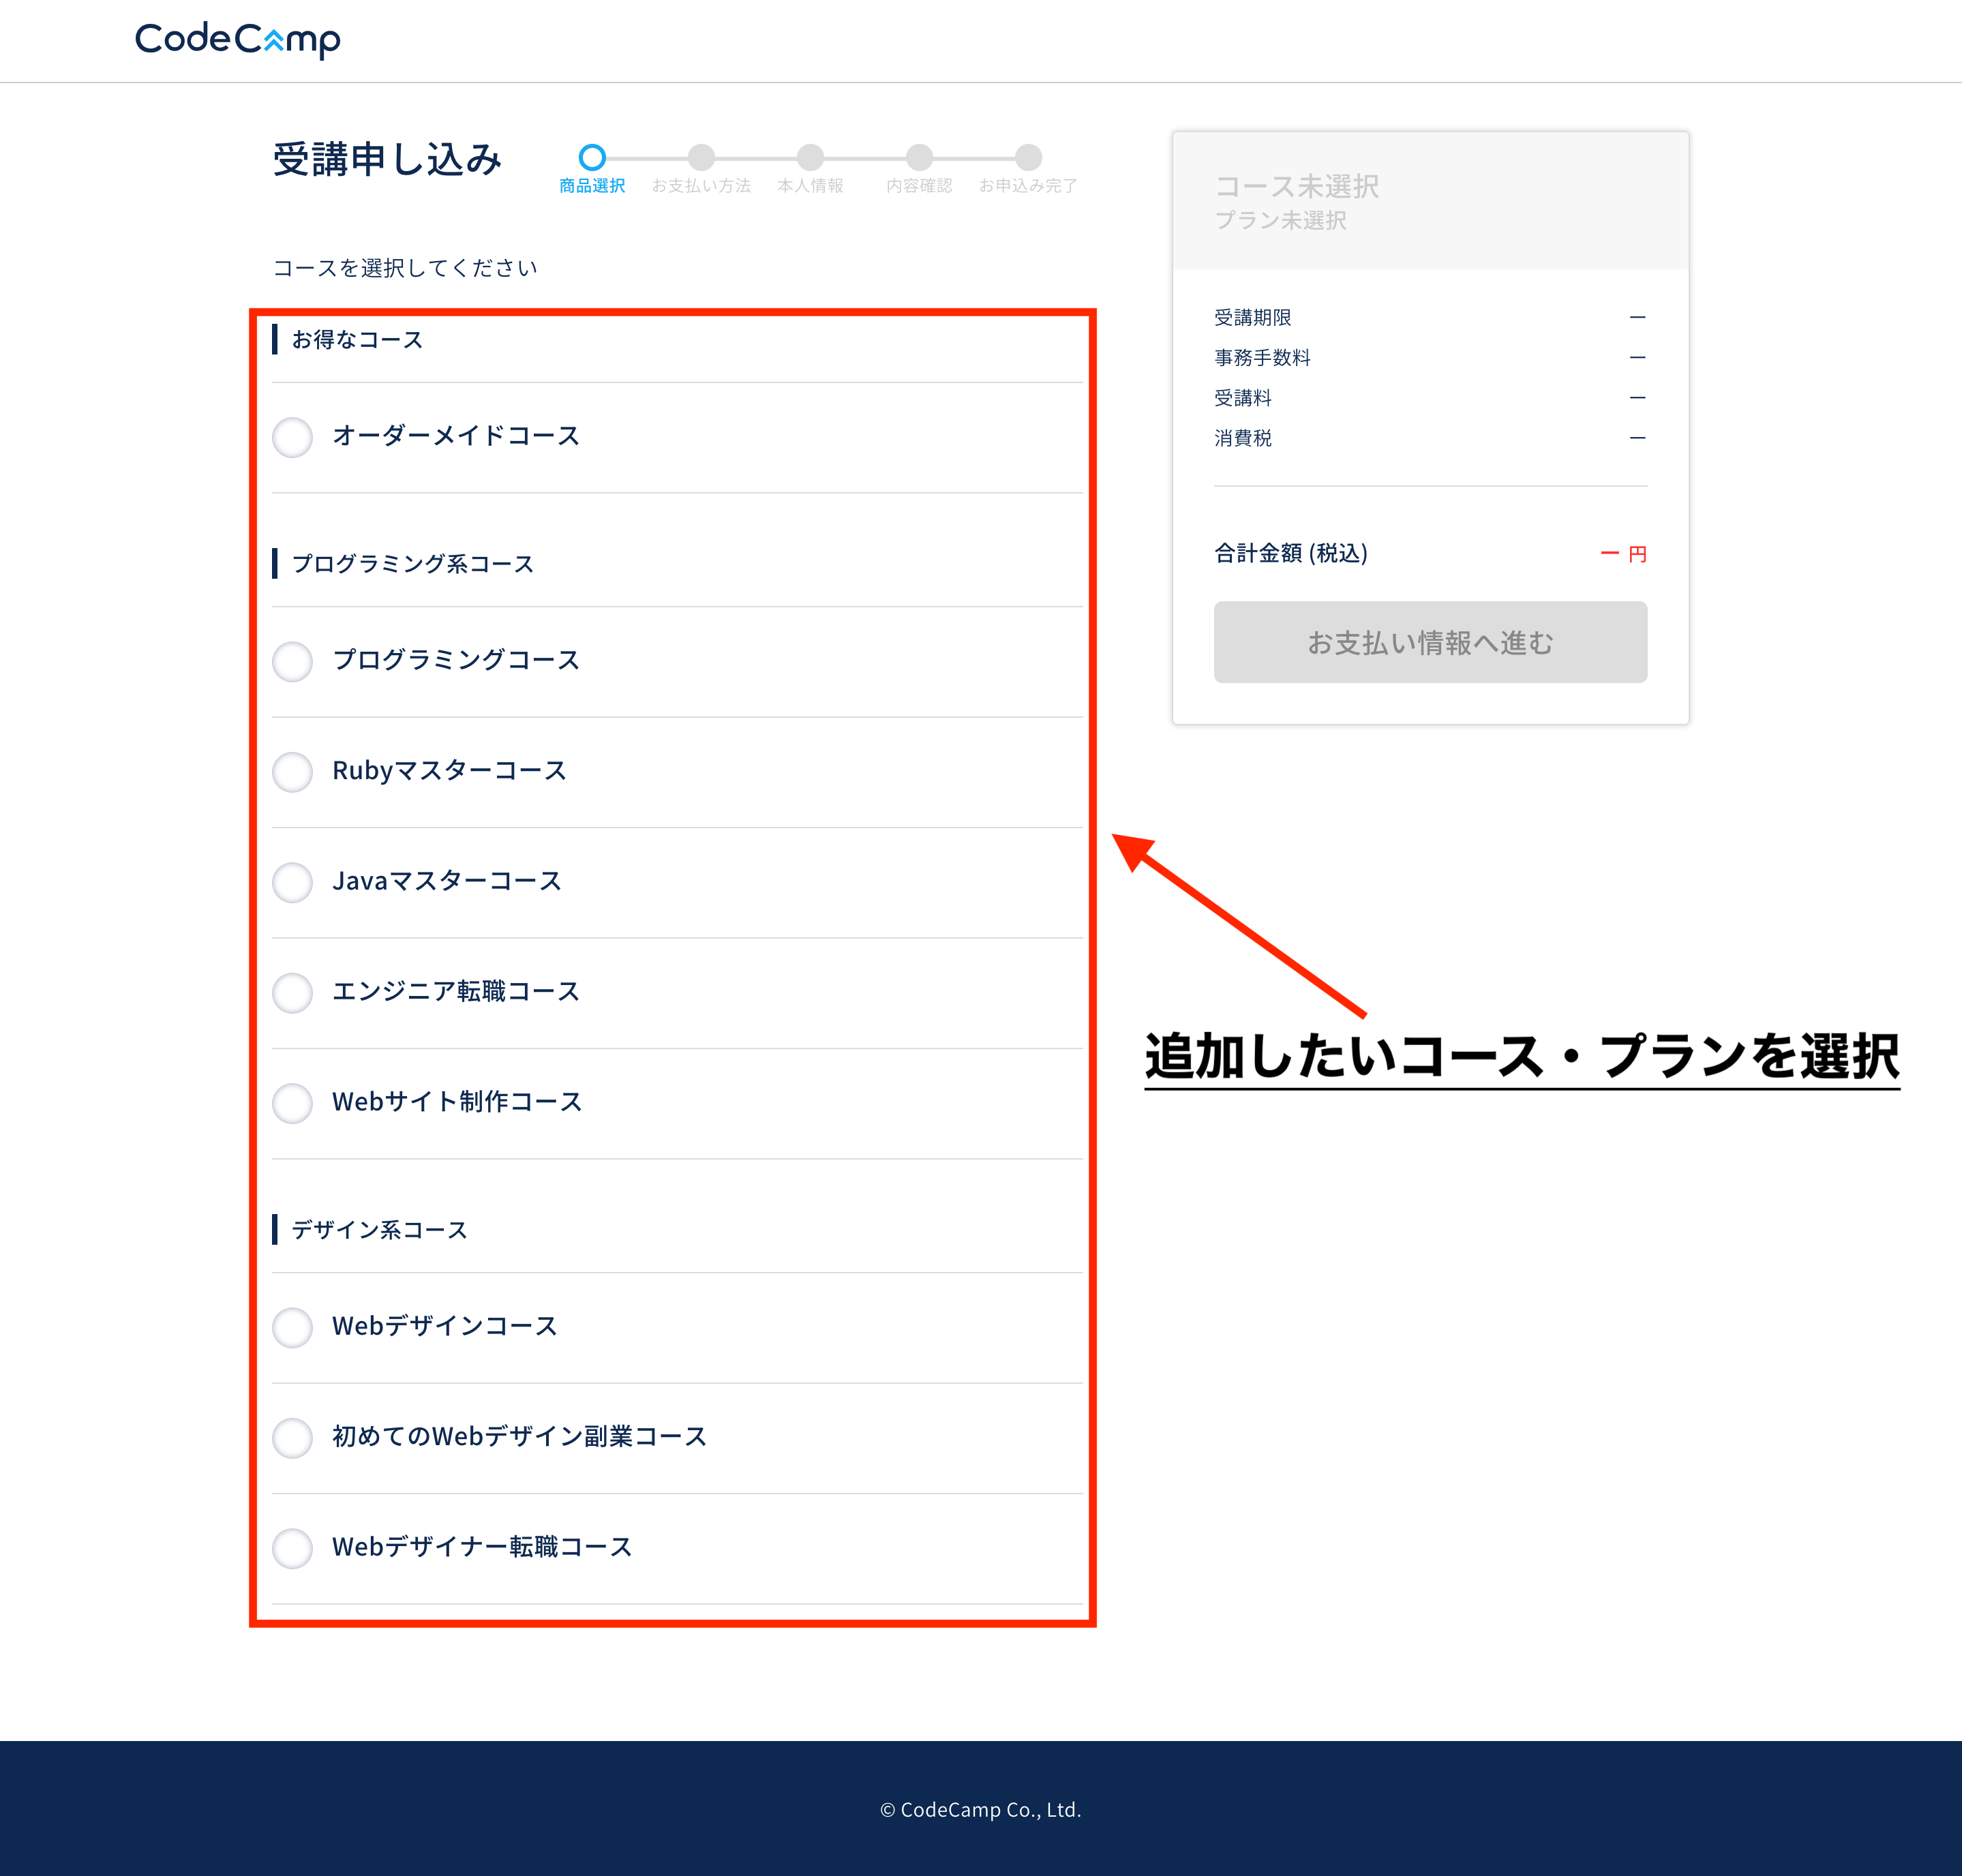The width and height of the screenshot is (1962, 1876).
Task: Click the お支払い方法 step label
Action: [701, 186]
